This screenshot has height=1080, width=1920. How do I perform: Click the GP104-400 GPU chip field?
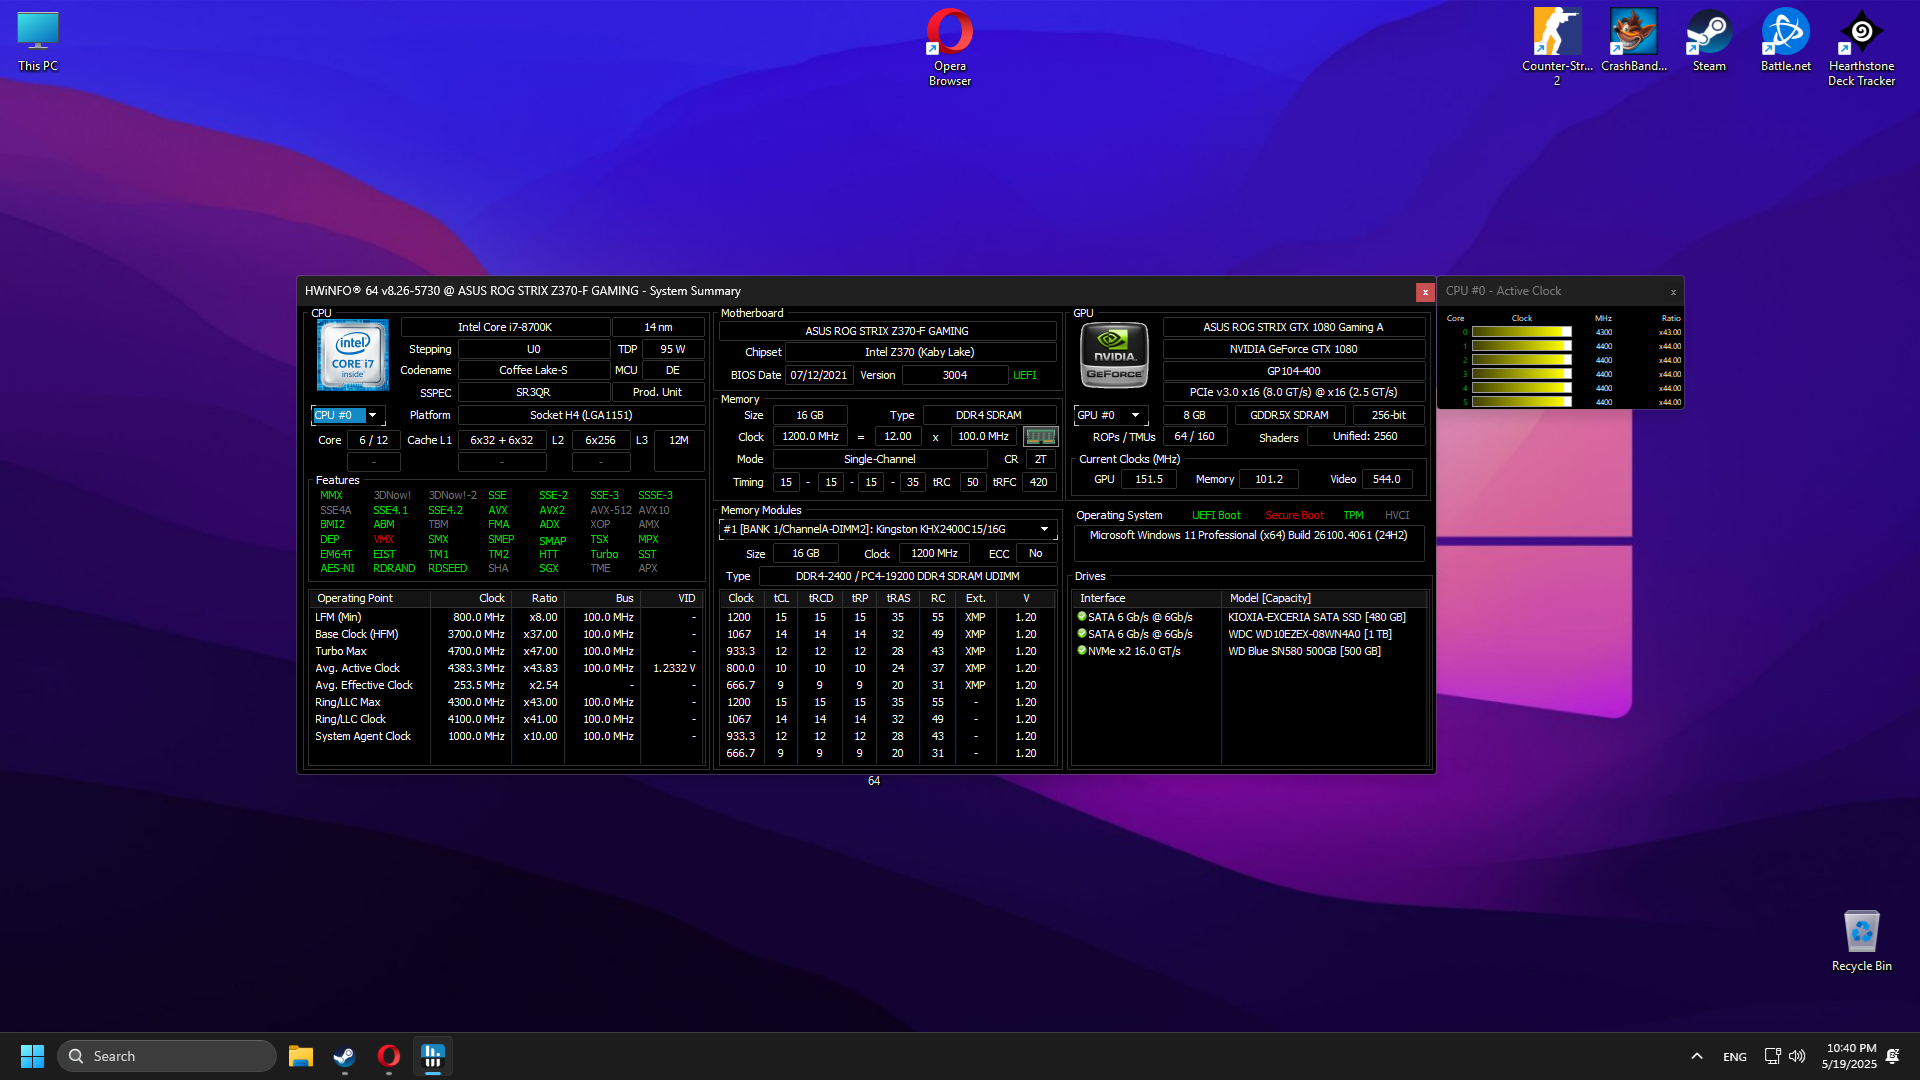(x=1293, y=371)
